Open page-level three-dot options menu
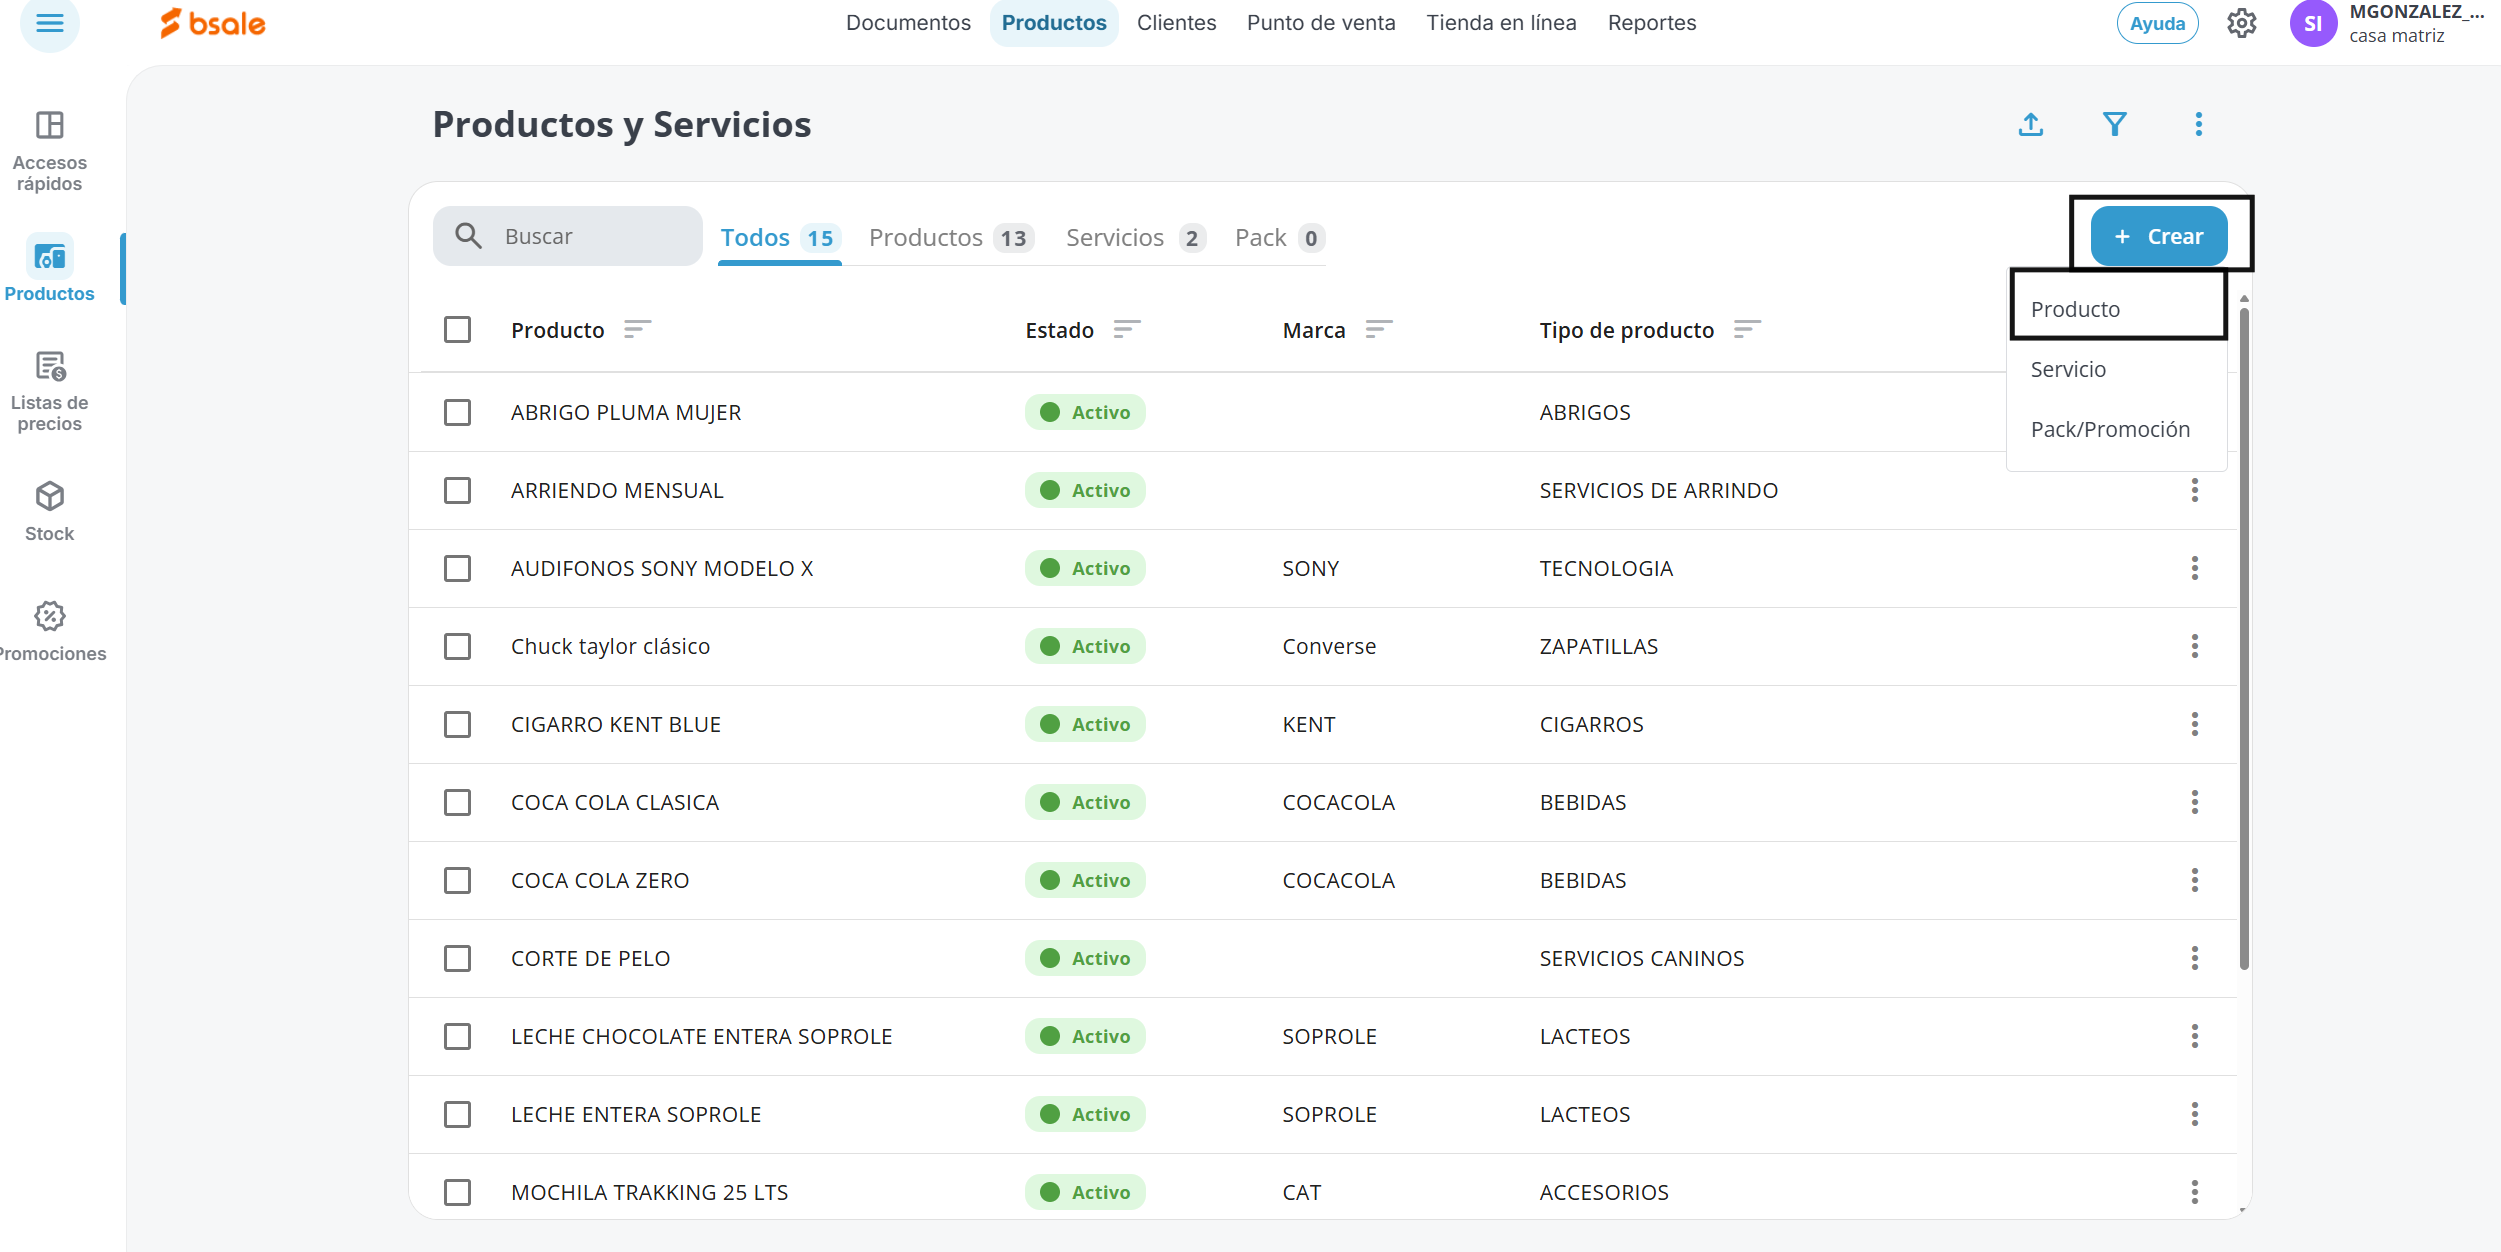 pyautogui.click(x=2198, y=124)
